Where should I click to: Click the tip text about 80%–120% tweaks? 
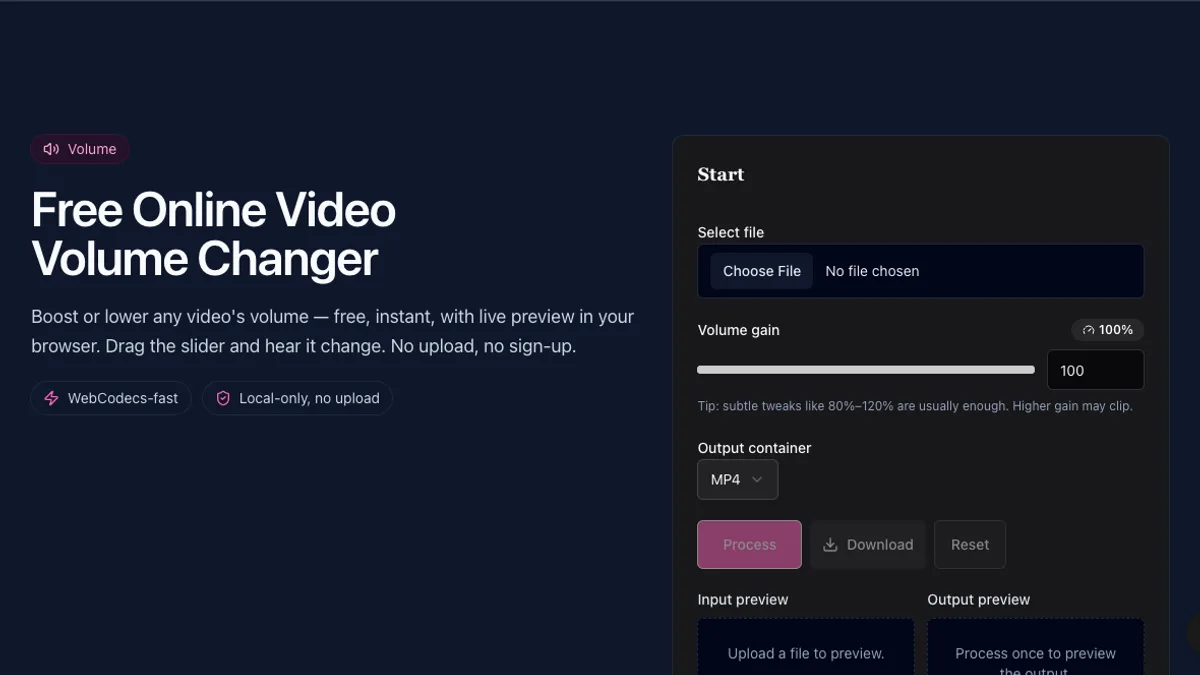(x=915, y=406)
